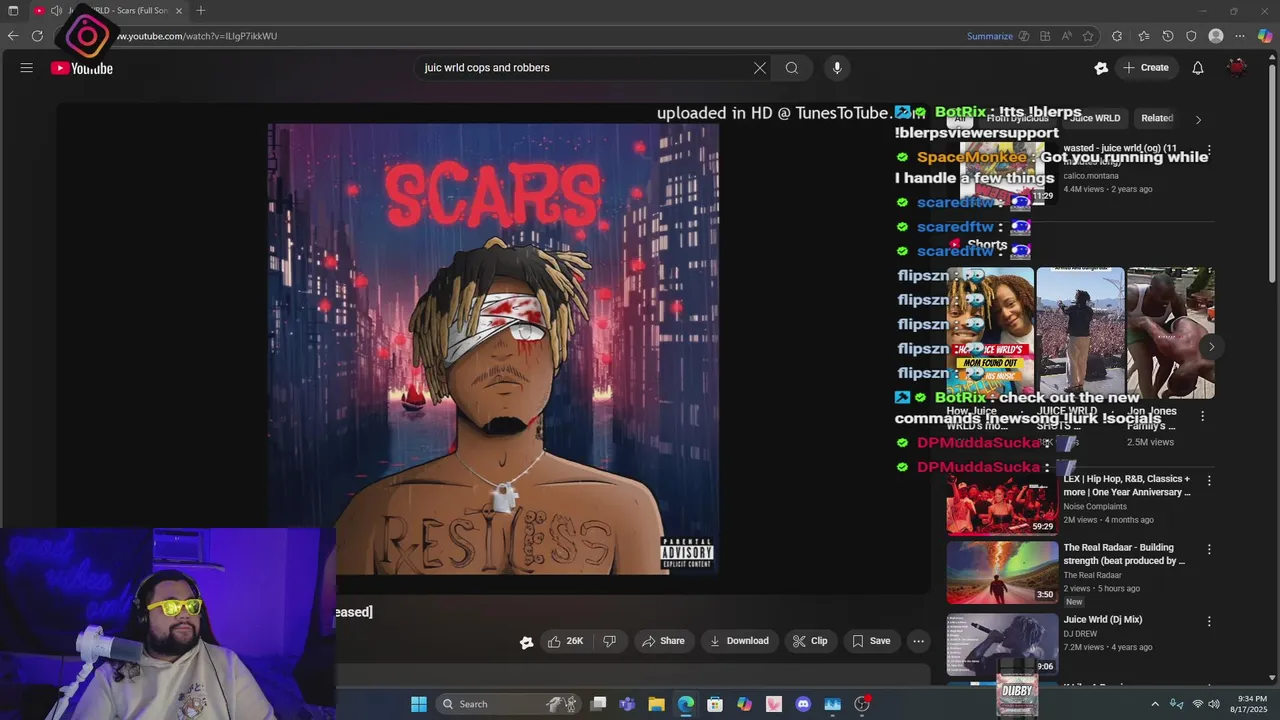Open the Copilot sidebar icon
Screen dimensions: 1280x720
point(1265,36)
